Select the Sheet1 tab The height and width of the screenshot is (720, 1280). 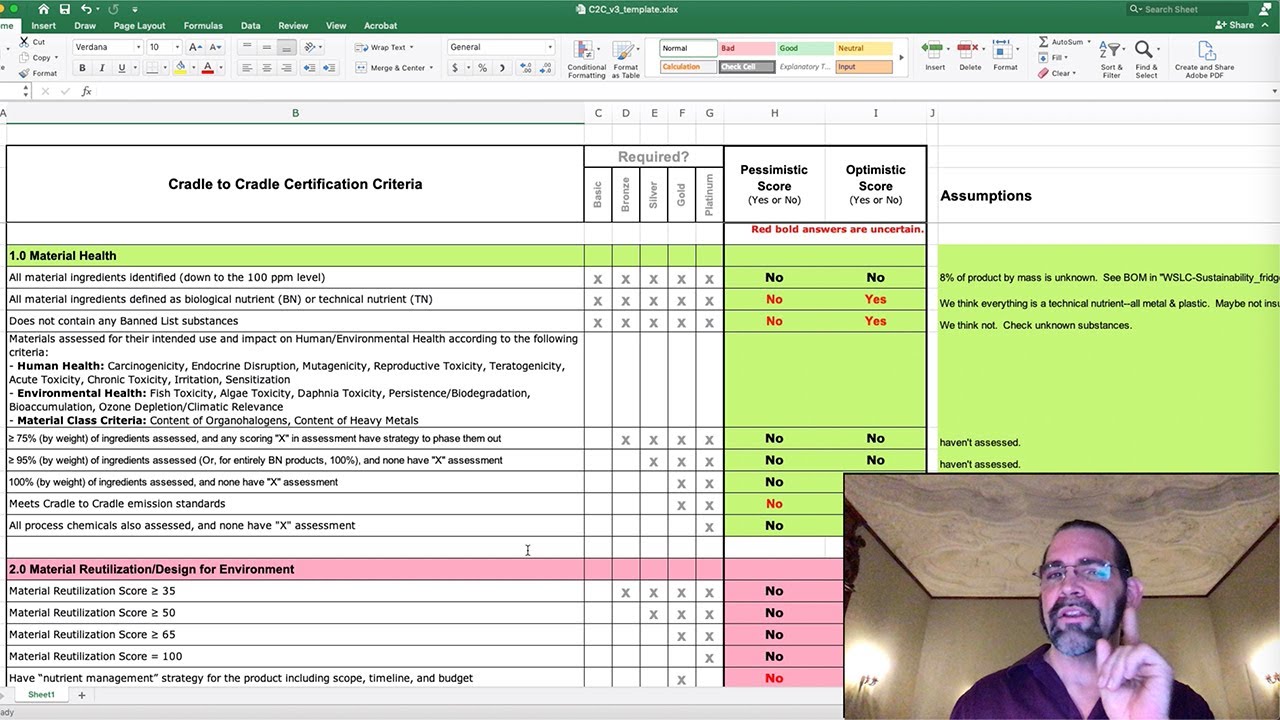click(x=41, y=695)
